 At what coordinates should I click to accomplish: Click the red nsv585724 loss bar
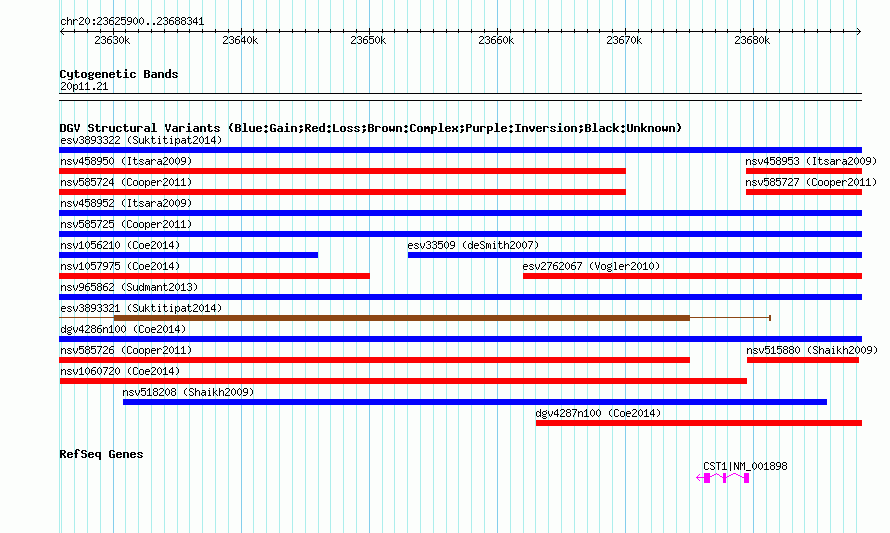(x=342, y=192)
